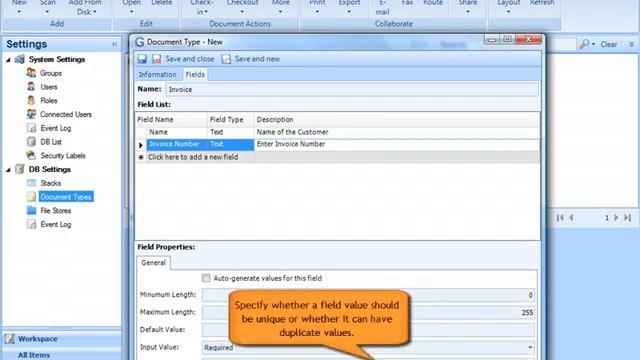The height and width of the screenshot is (360, 640).
Task: Go to the next page of results
Action: (616, 218)
